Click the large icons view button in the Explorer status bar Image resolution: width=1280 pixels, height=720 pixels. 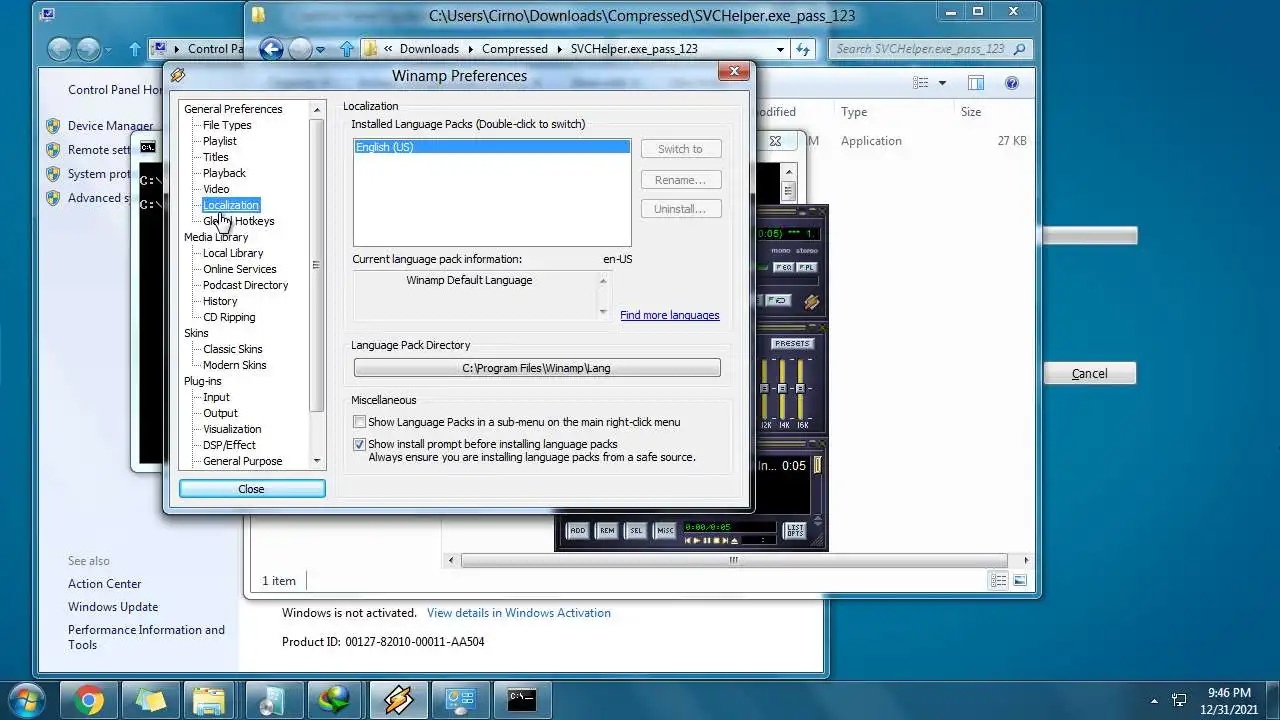1020,580
